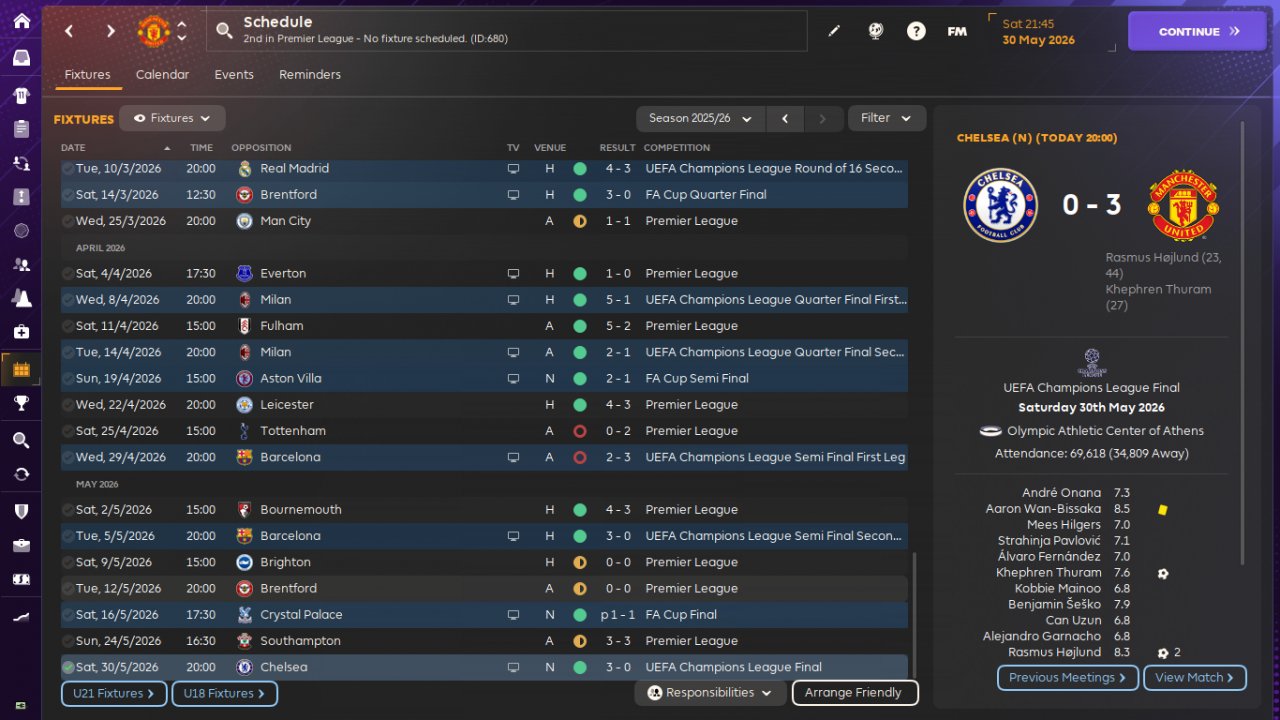Click the Arrange Friendly button
Image resolution: width=1280 pixels, height=720 pixels.
[x=855, y=692]
